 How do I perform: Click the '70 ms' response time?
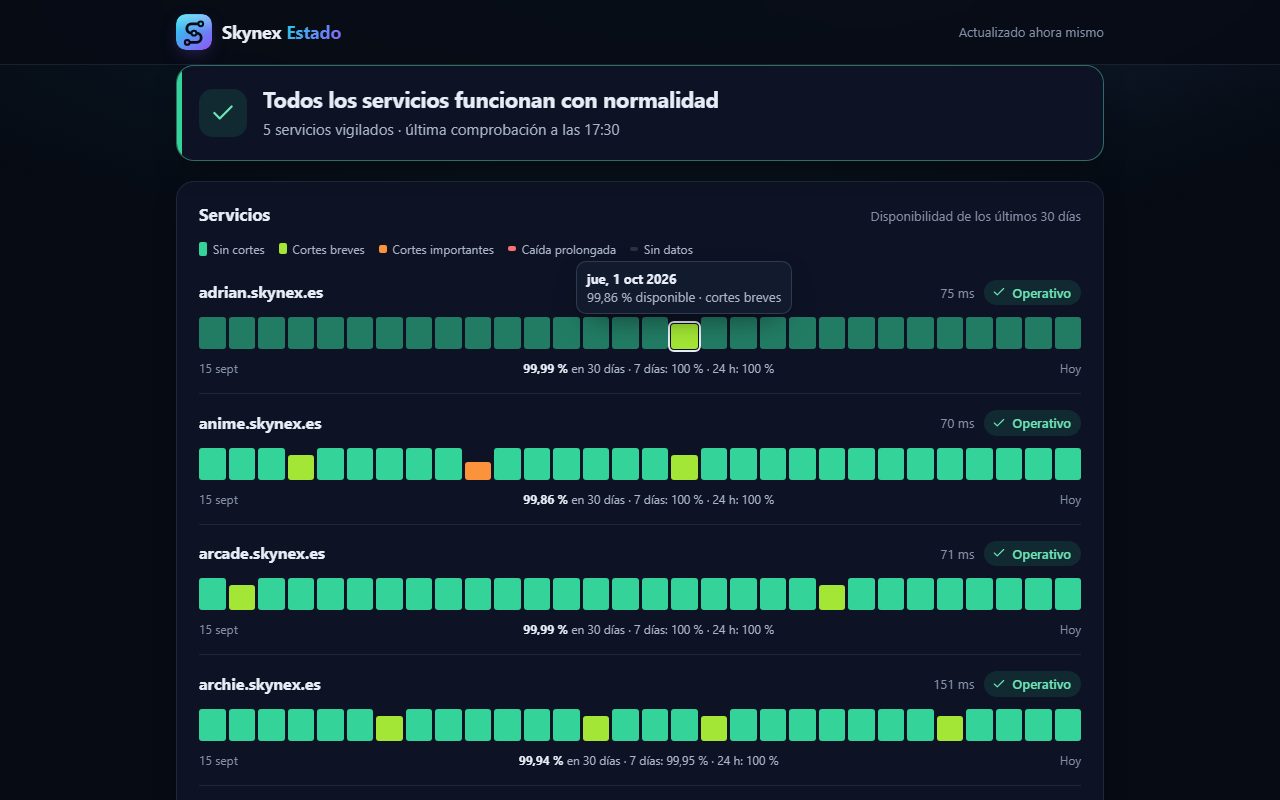click(x=957, y=423)
